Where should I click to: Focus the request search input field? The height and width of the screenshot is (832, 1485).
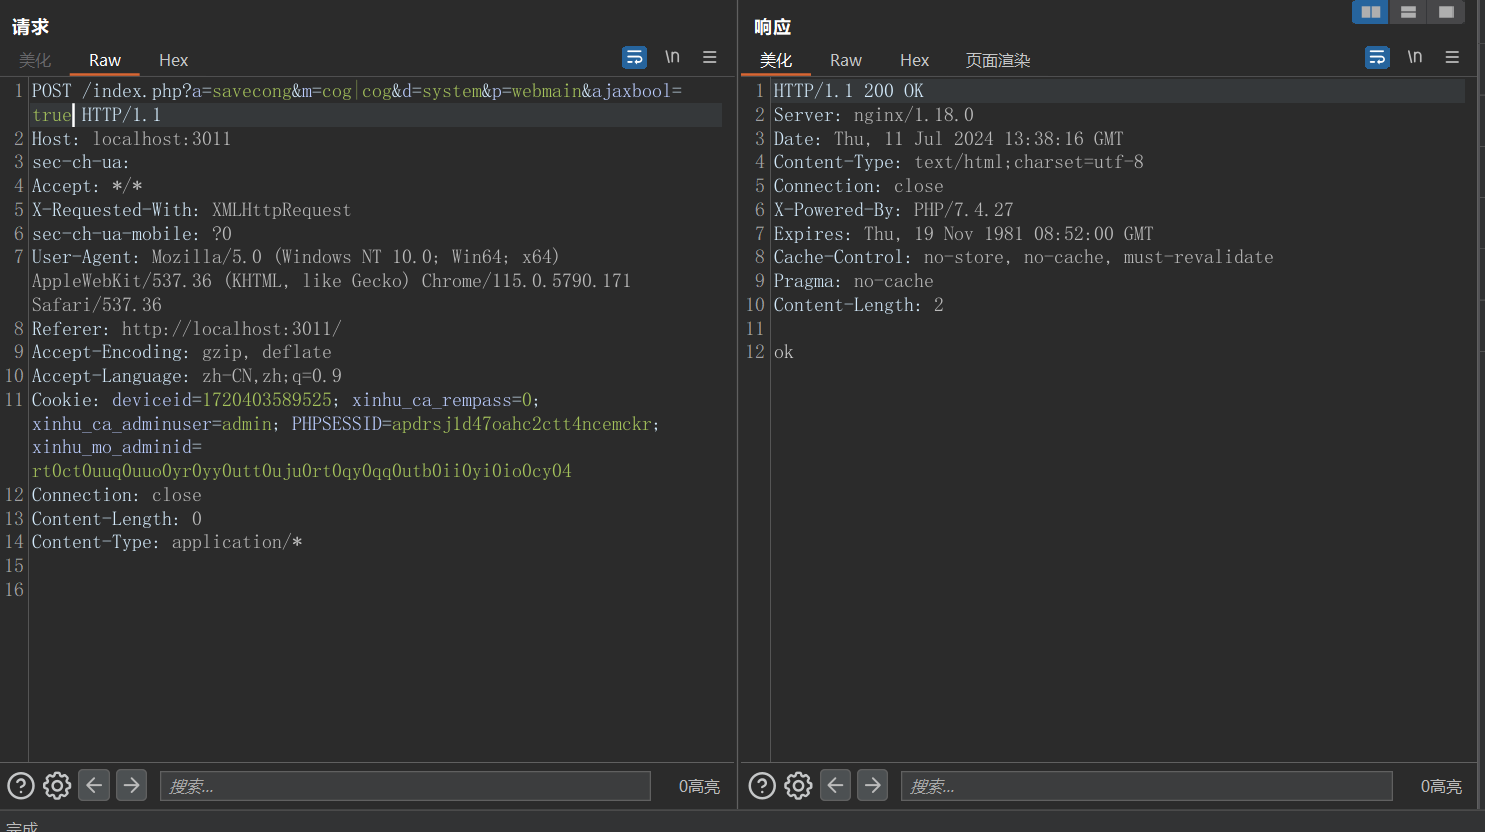[x=405, y=786]
